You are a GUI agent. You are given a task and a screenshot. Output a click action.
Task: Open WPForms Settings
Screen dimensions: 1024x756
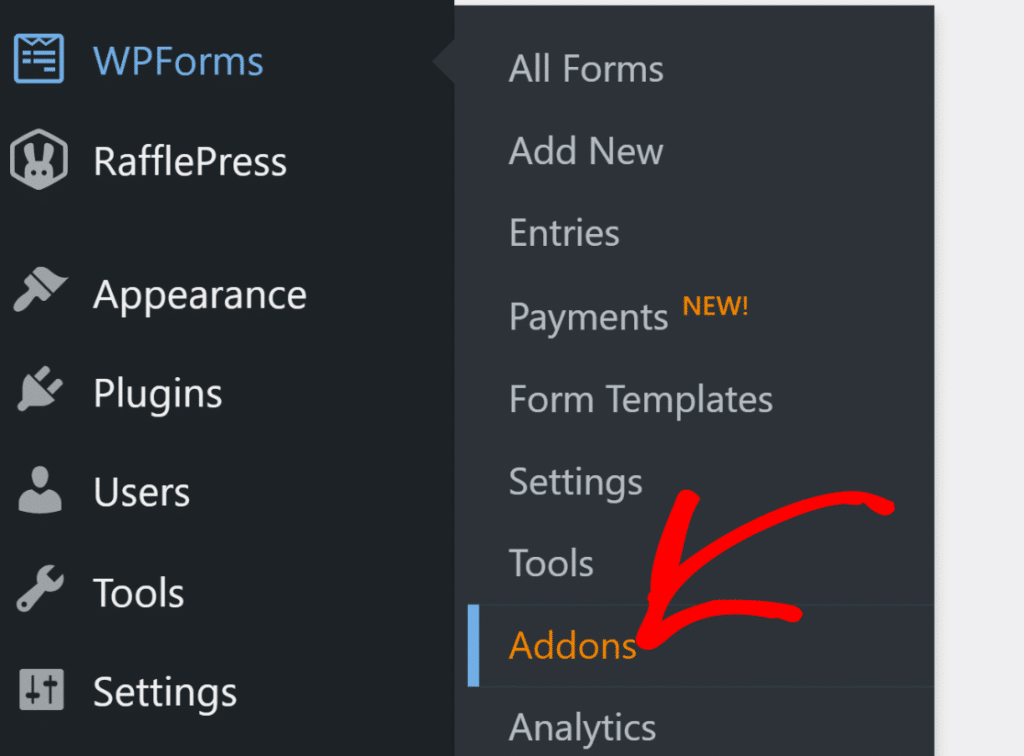(575, 481)
